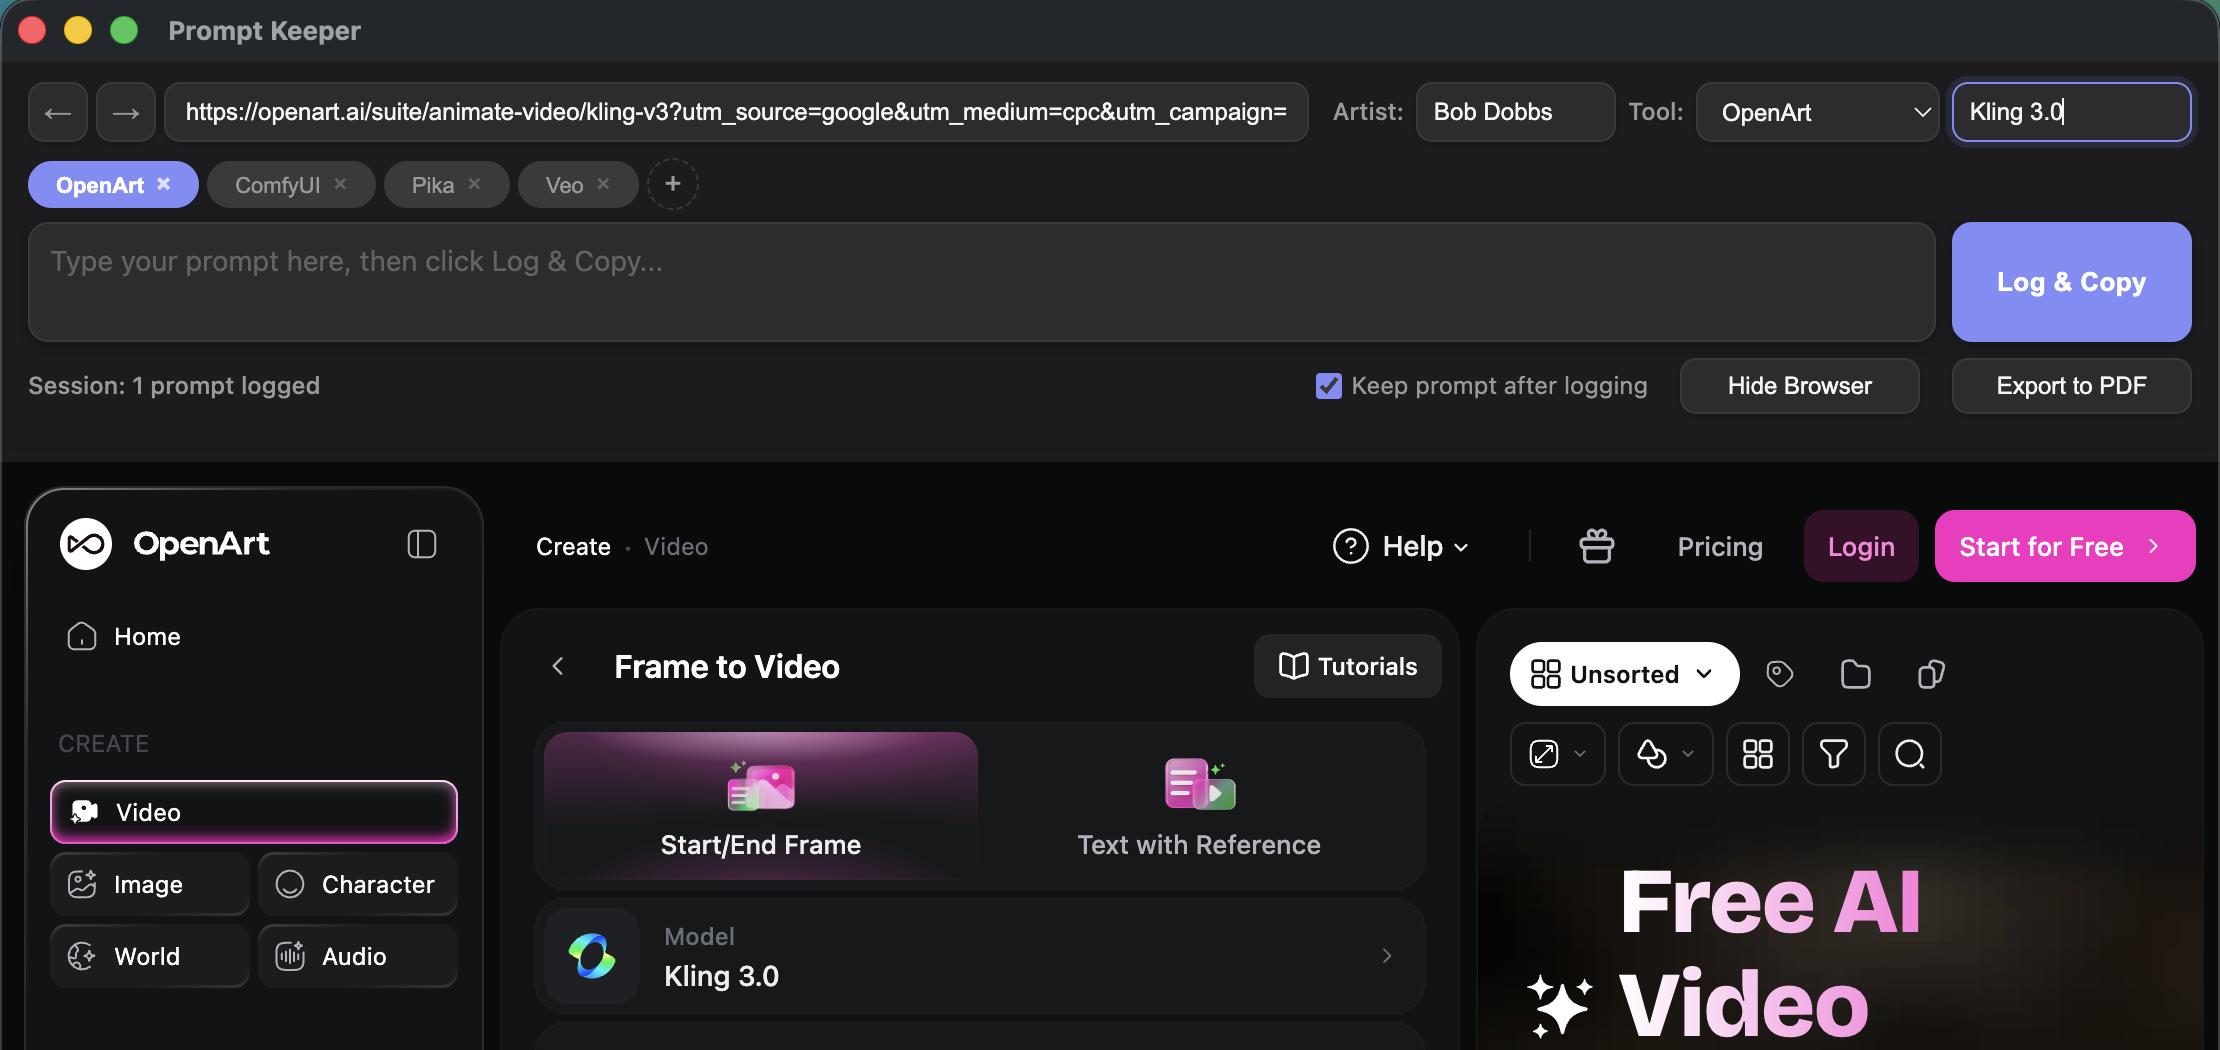Viewport: 2220px width, 1050px height.
Task: Expand the aspect ratio dropdown
Action: (1557, 754)
